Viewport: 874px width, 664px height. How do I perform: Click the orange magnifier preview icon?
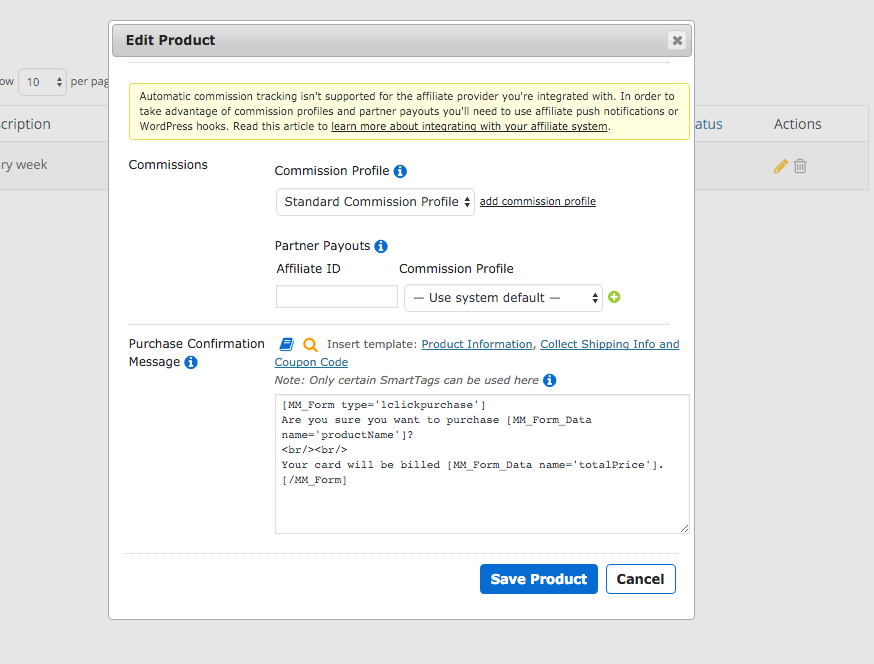click(310, 345)
